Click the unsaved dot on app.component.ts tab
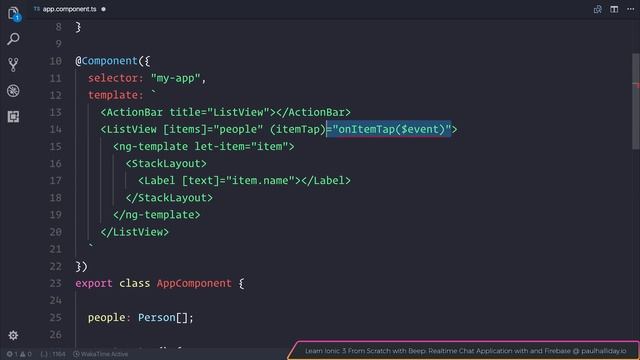The height and width of the screenshot is (360, 640). click(103, 9)
